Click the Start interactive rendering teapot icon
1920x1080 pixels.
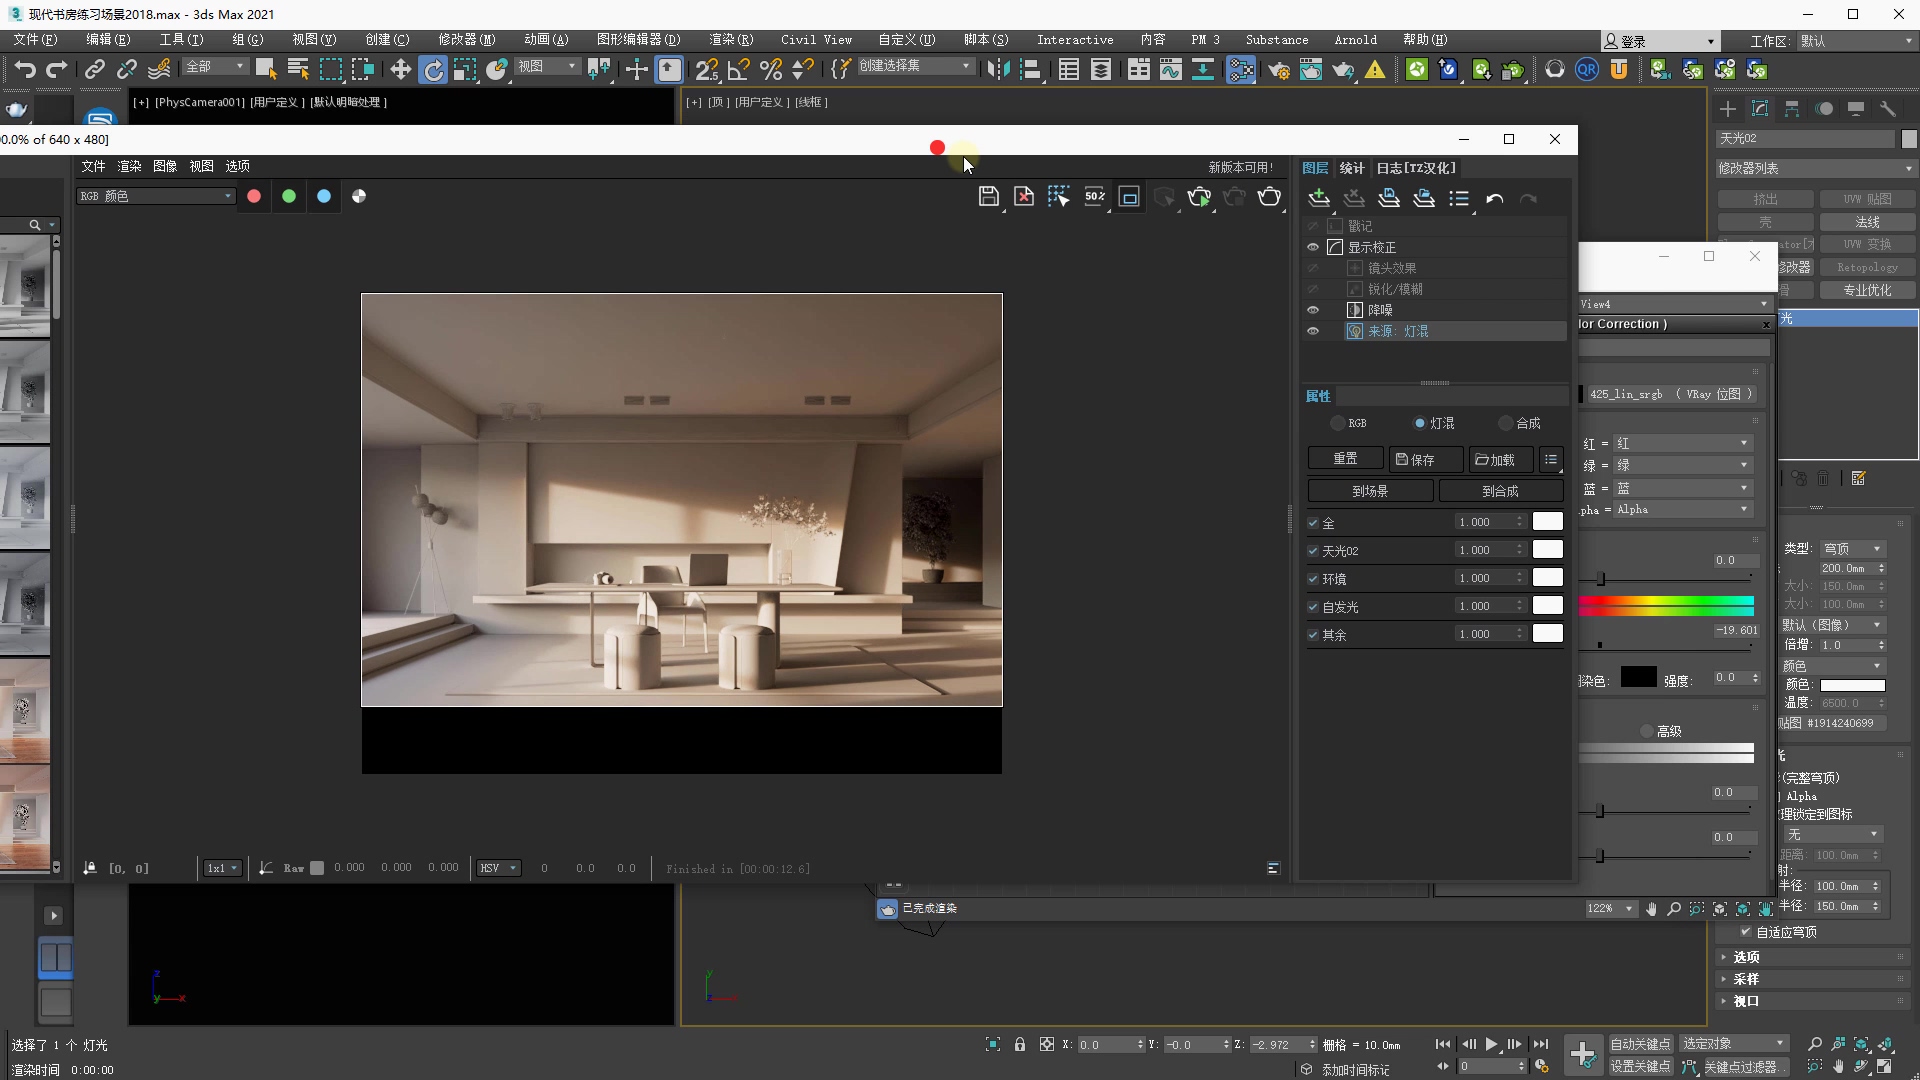(1199, 197)
